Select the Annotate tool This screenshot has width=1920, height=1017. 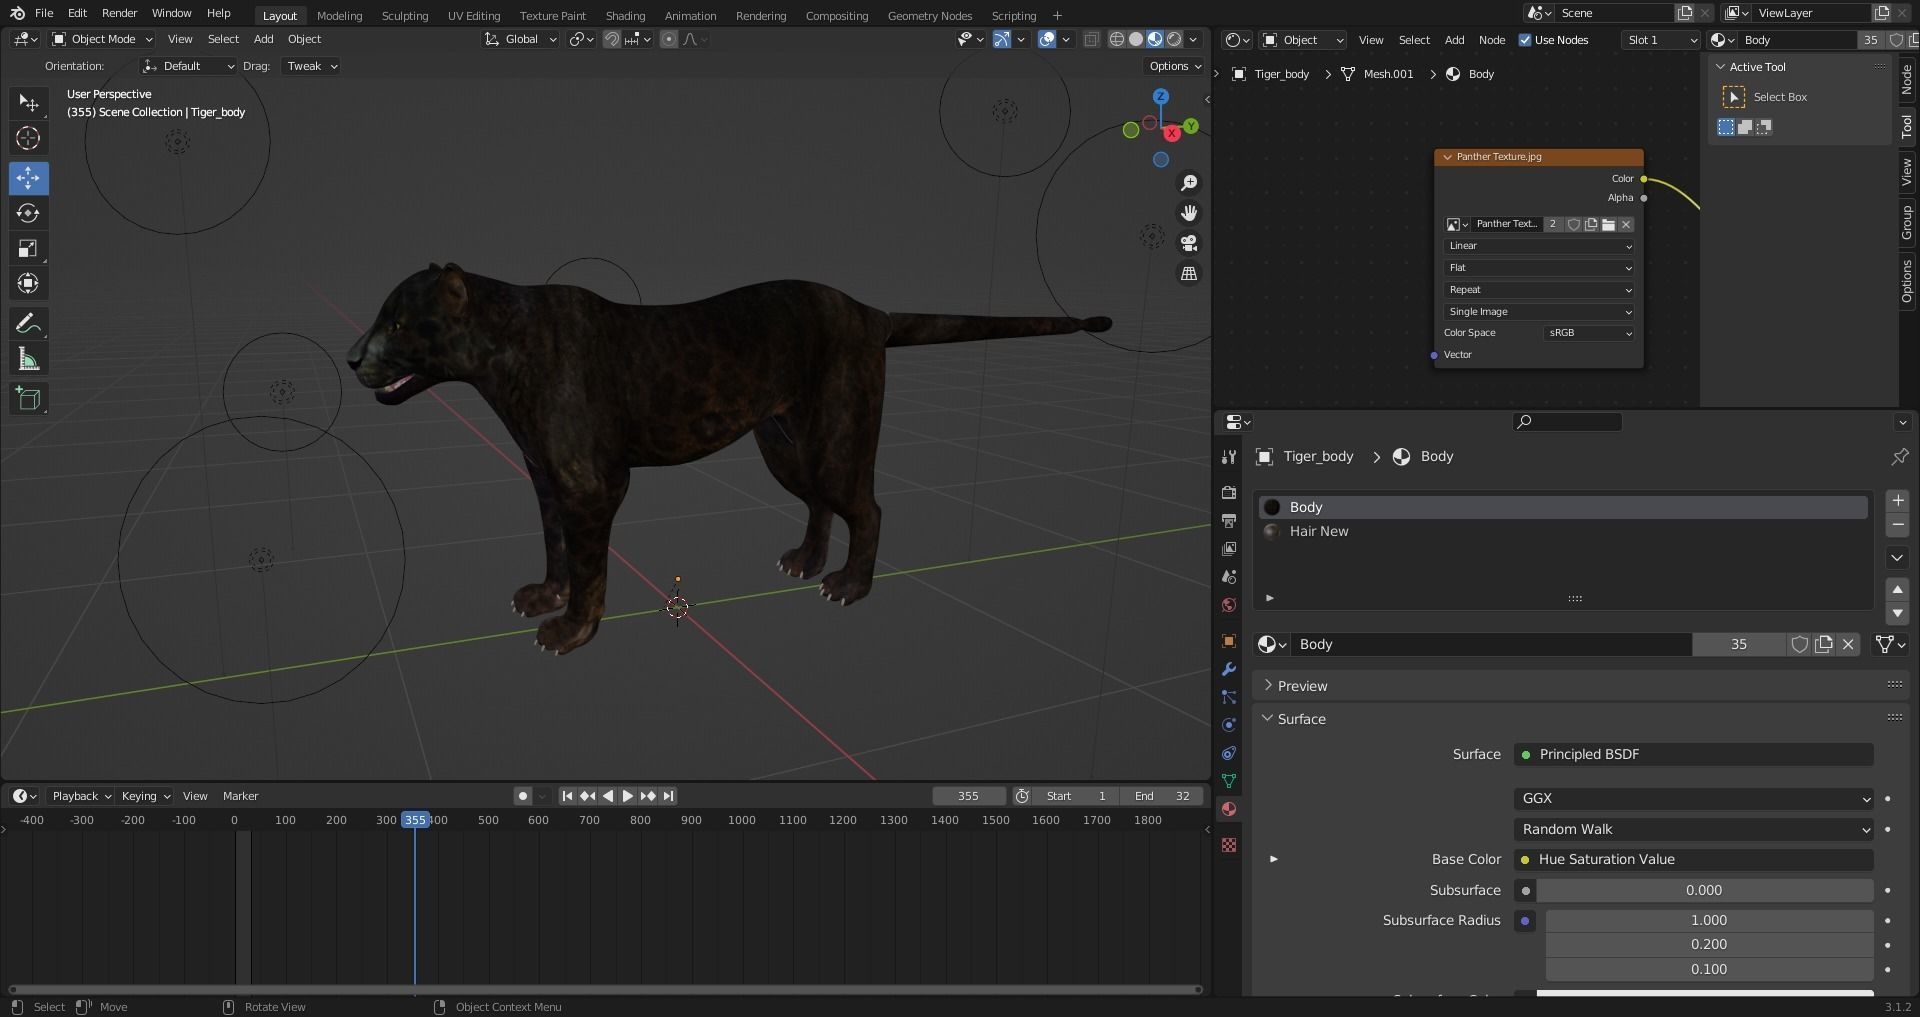(x=28, y=323)
